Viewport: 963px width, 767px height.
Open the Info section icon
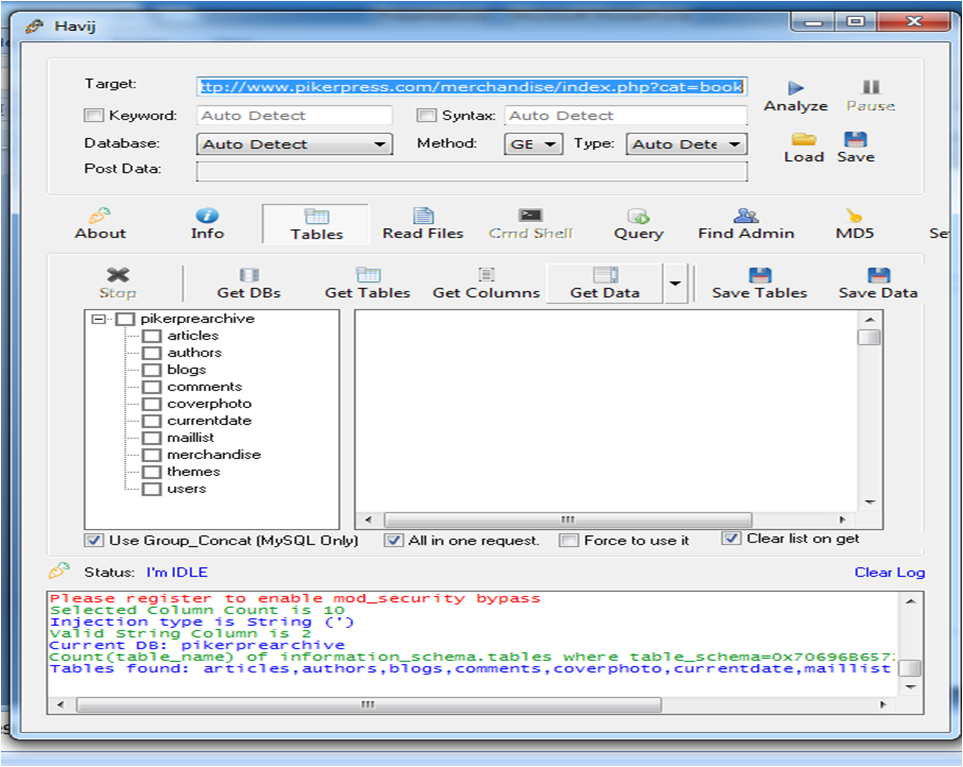coord(207,216)
